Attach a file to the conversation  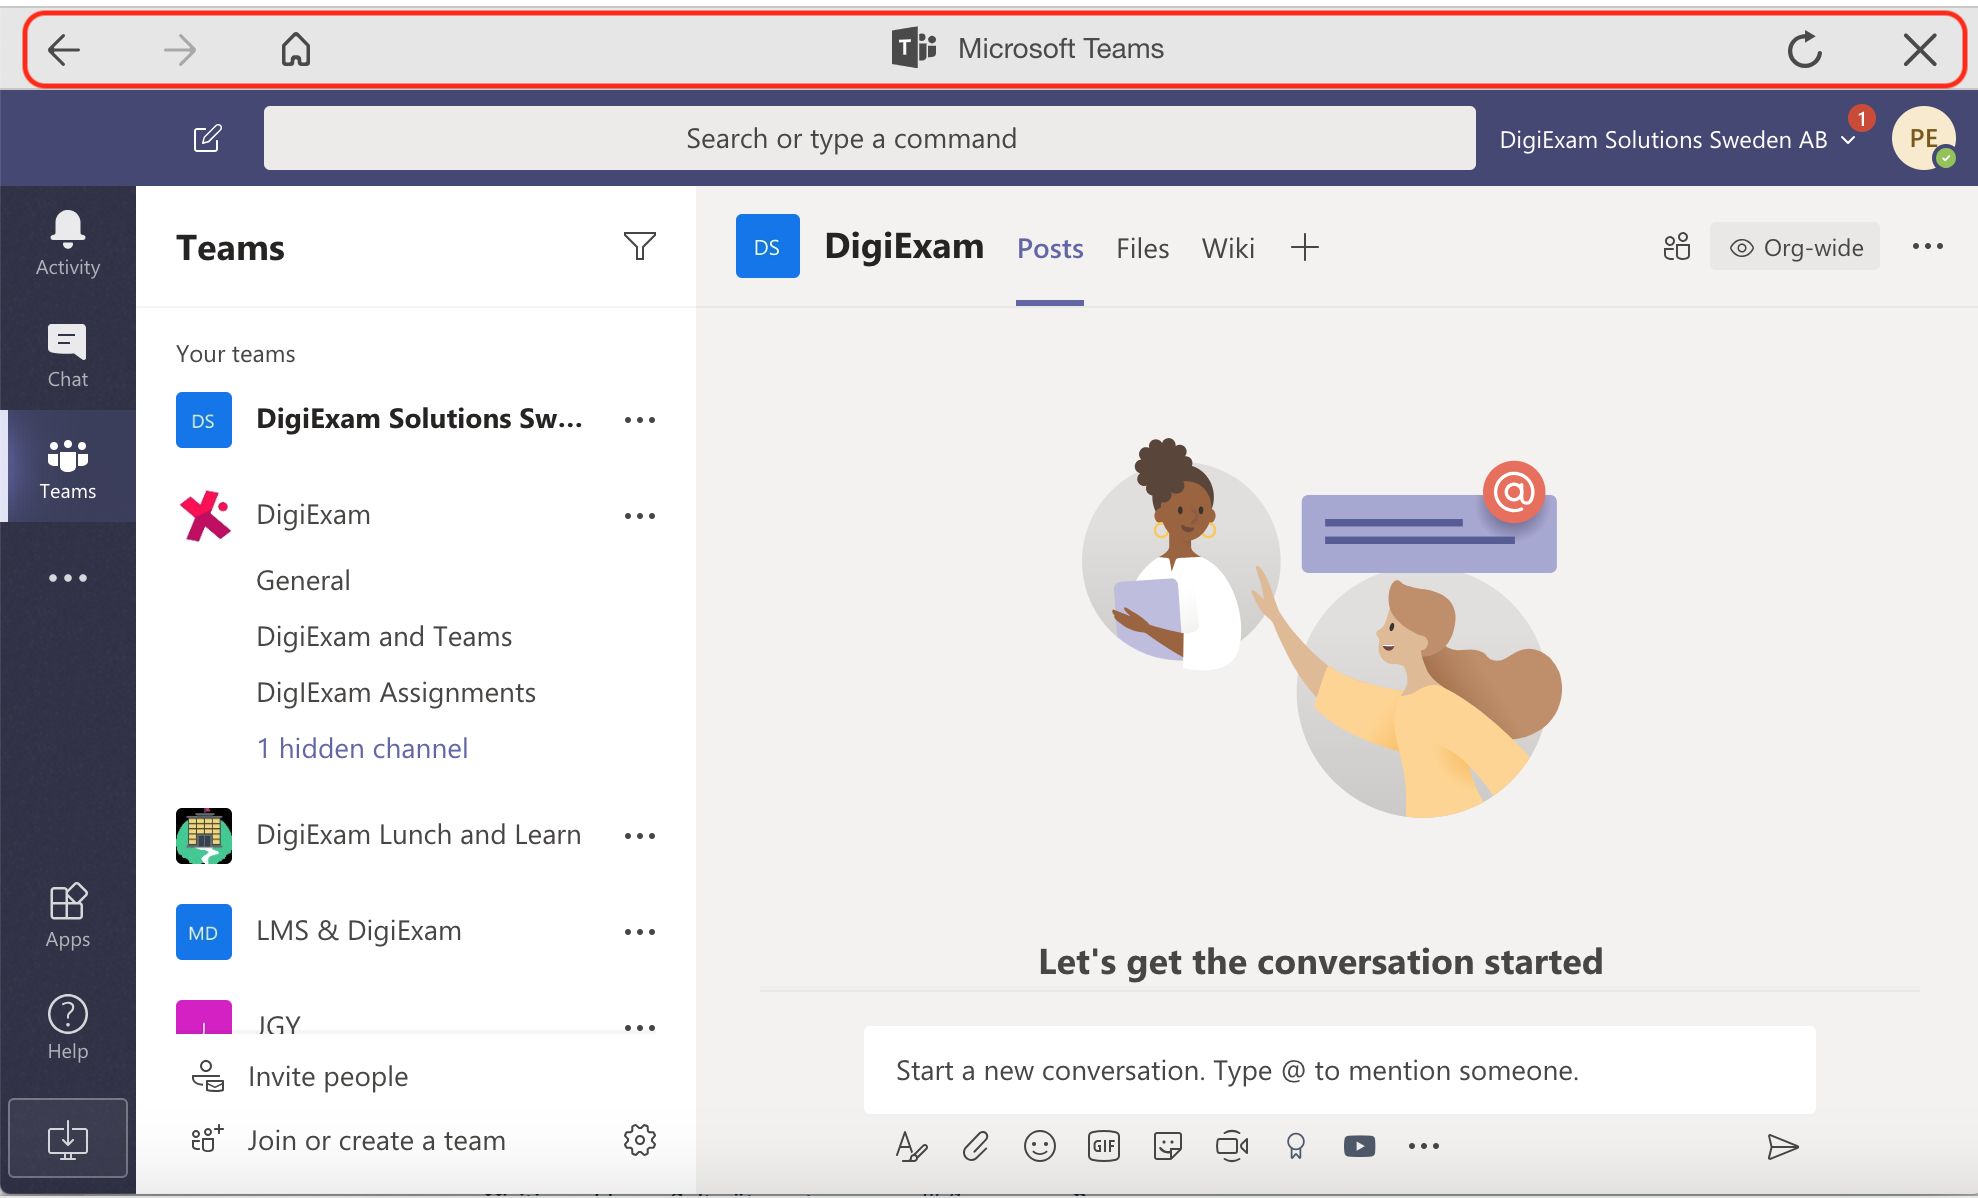[975, 1146]
